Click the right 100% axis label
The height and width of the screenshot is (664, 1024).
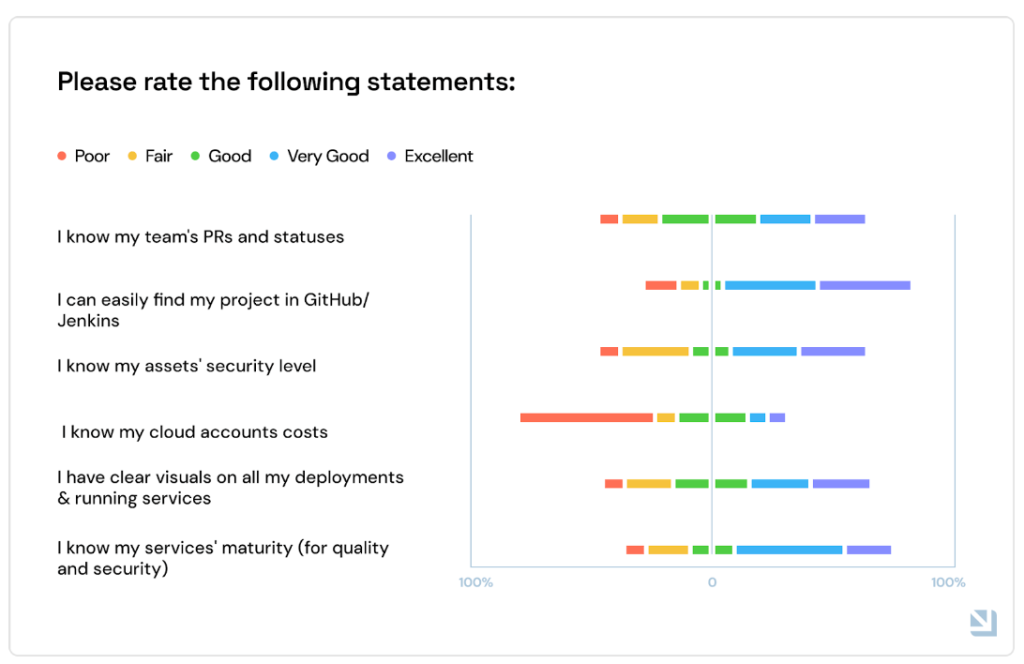948,582
